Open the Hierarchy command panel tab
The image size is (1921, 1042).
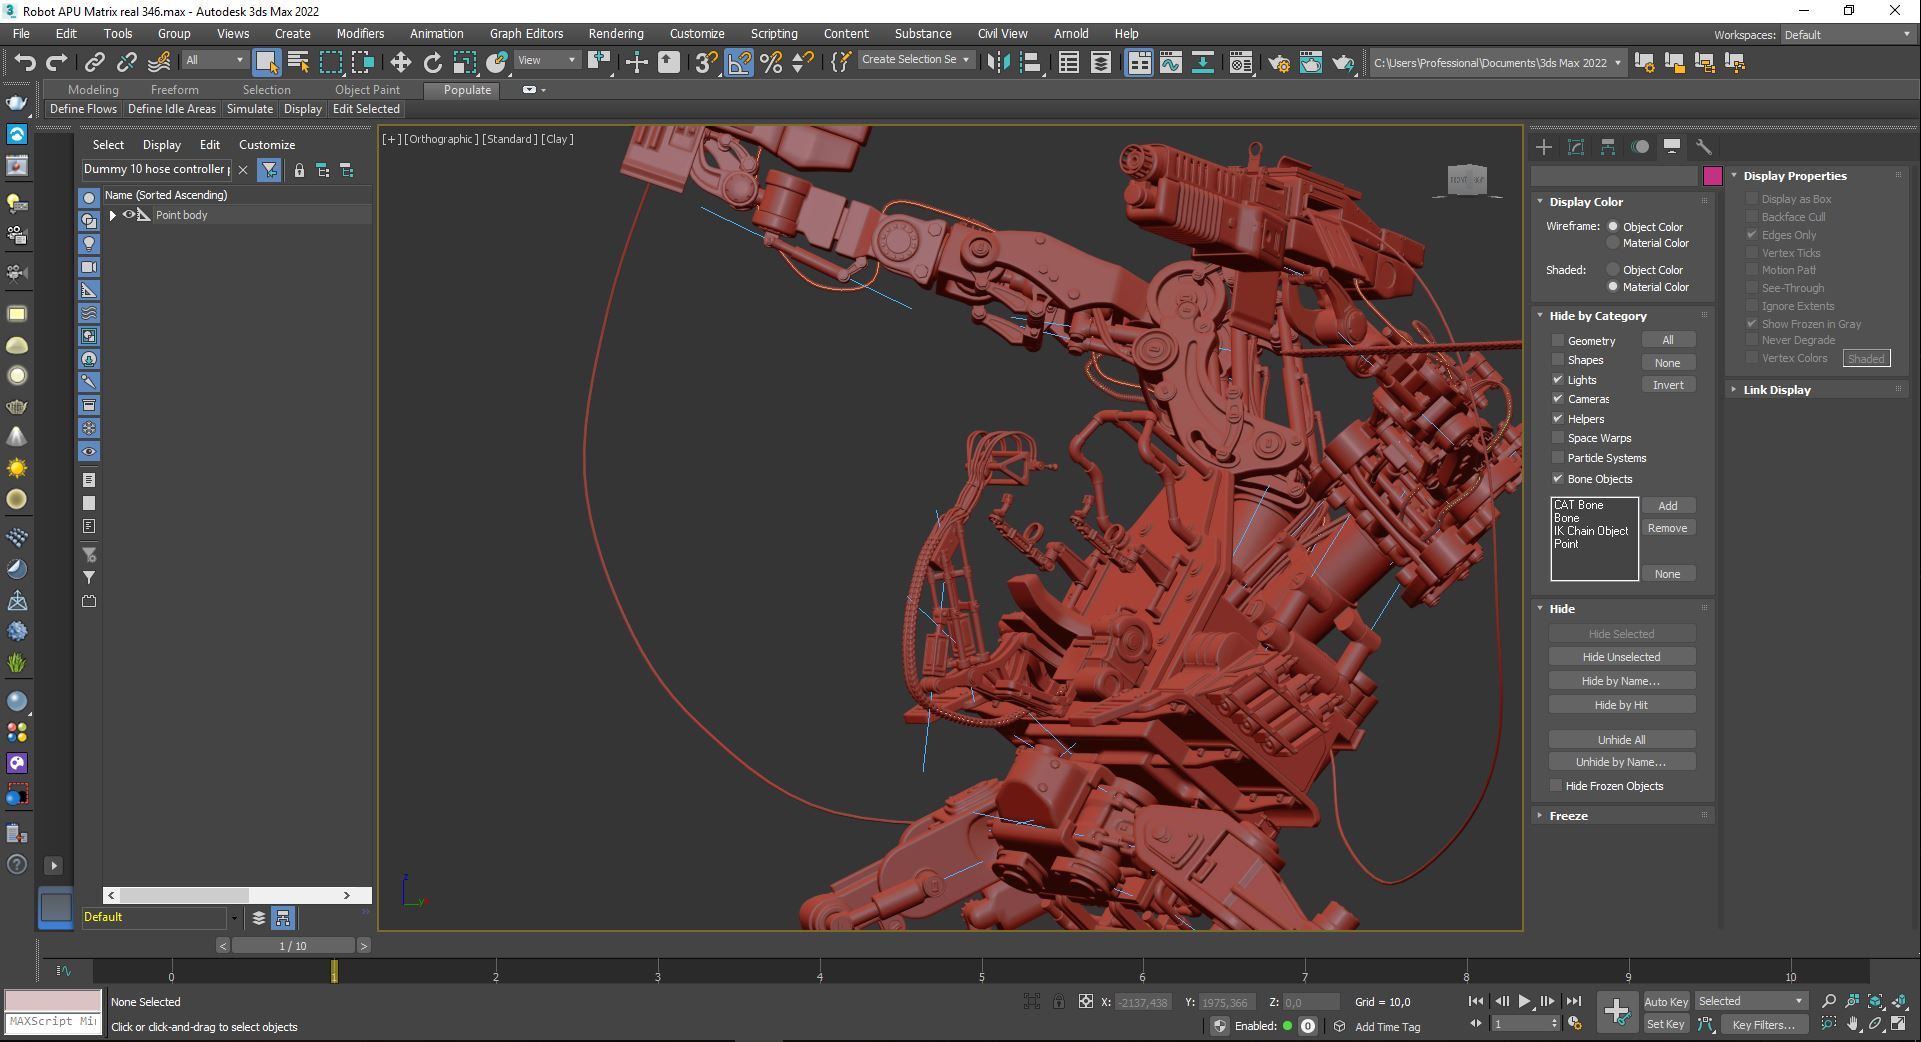click(x=1608, y=147)
